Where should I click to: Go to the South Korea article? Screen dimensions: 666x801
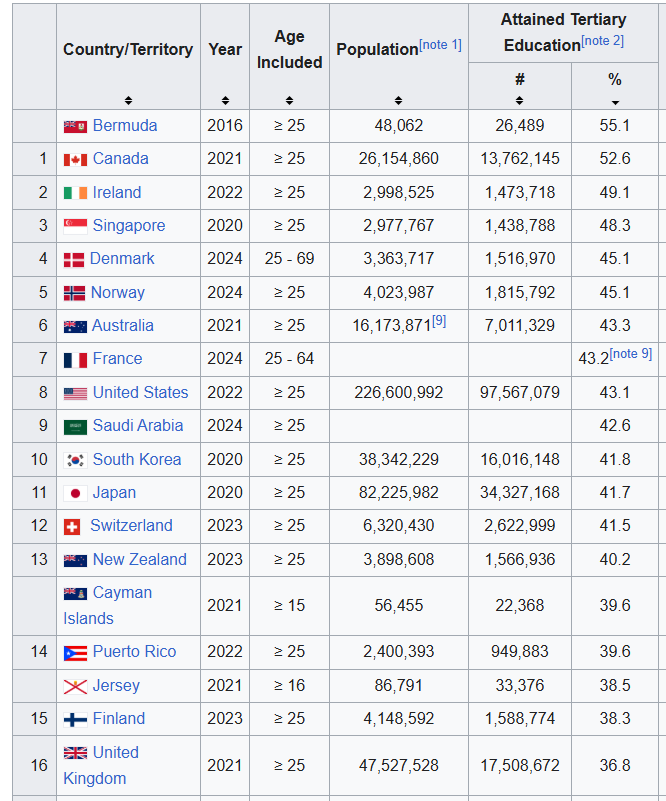coord(136,459)
